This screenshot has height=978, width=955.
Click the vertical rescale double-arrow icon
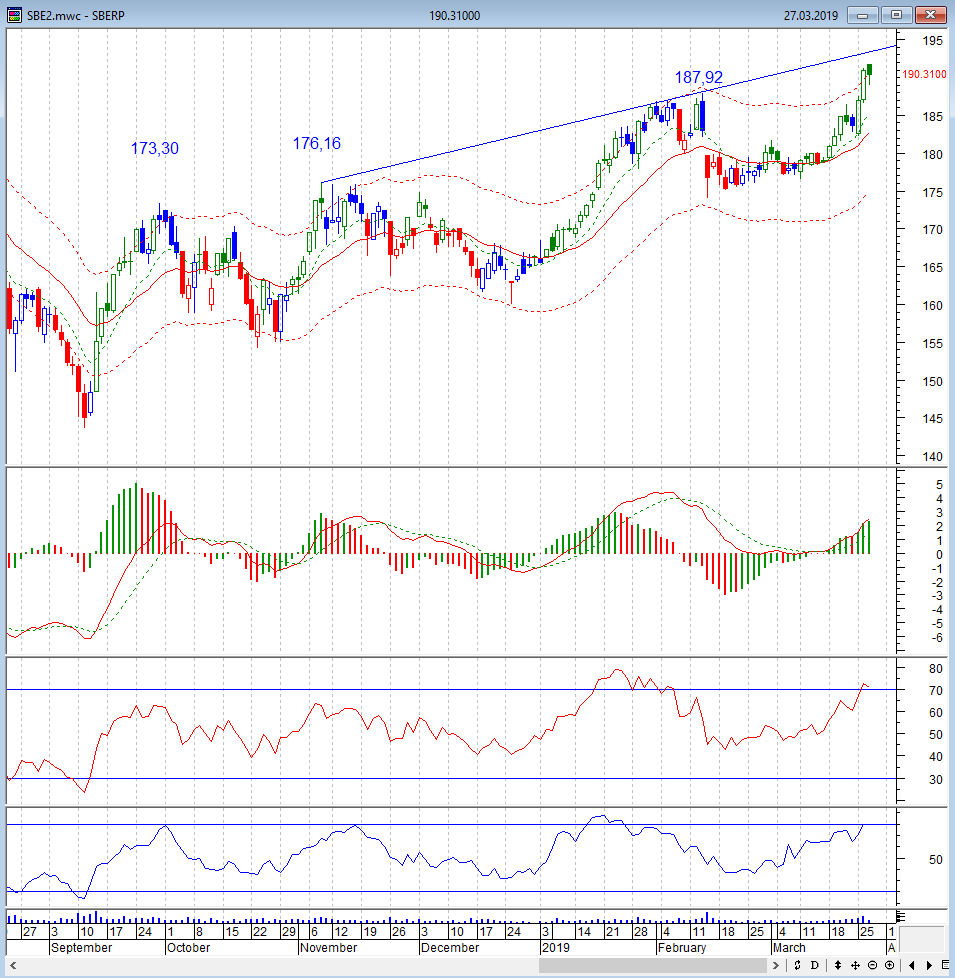838,965
